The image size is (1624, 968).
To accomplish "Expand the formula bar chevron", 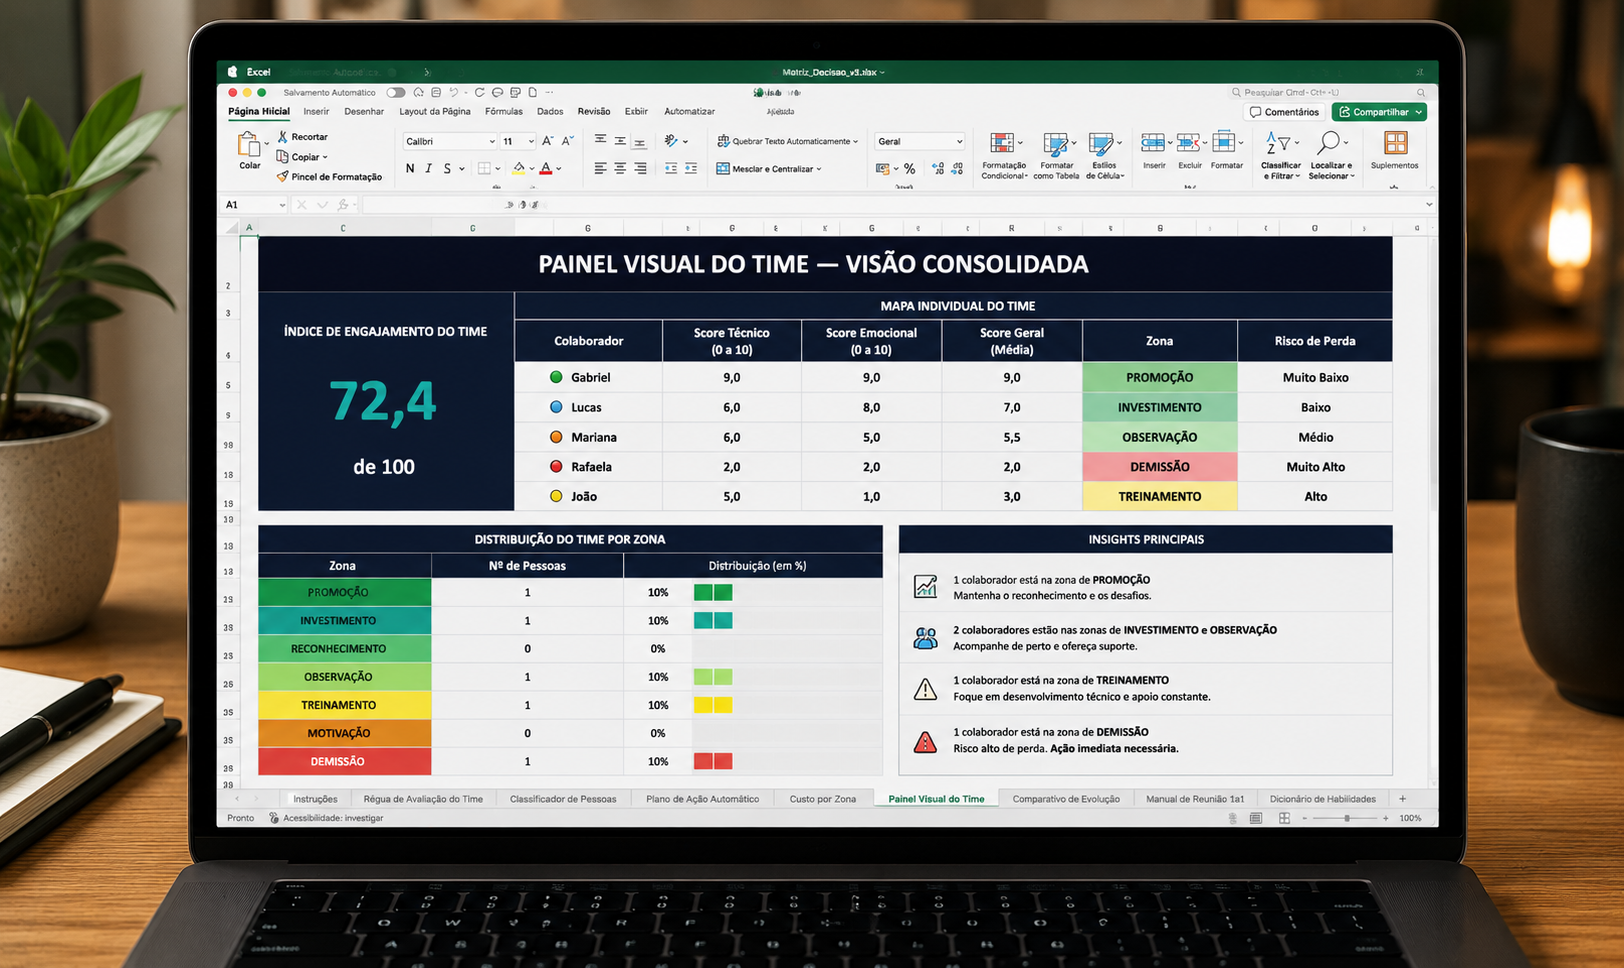I will pos(1429,205).
